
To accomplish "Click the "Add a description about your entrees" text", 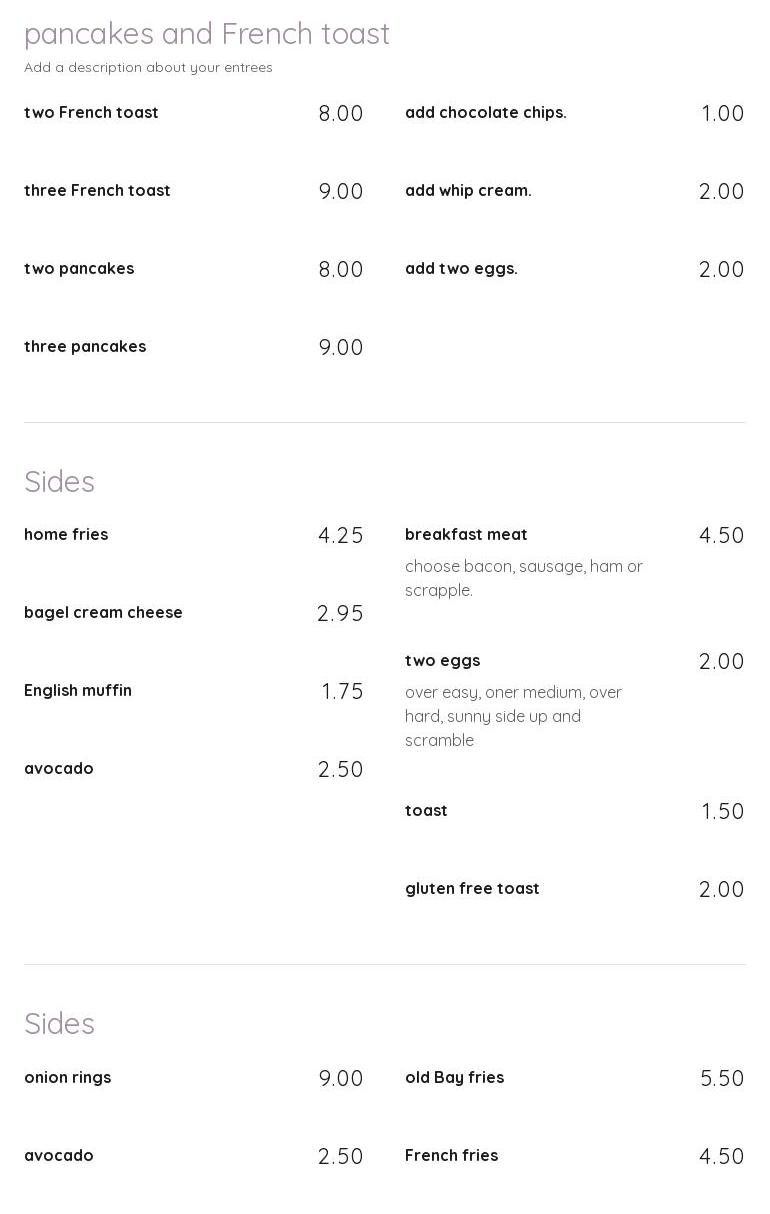I will (148, 68).
